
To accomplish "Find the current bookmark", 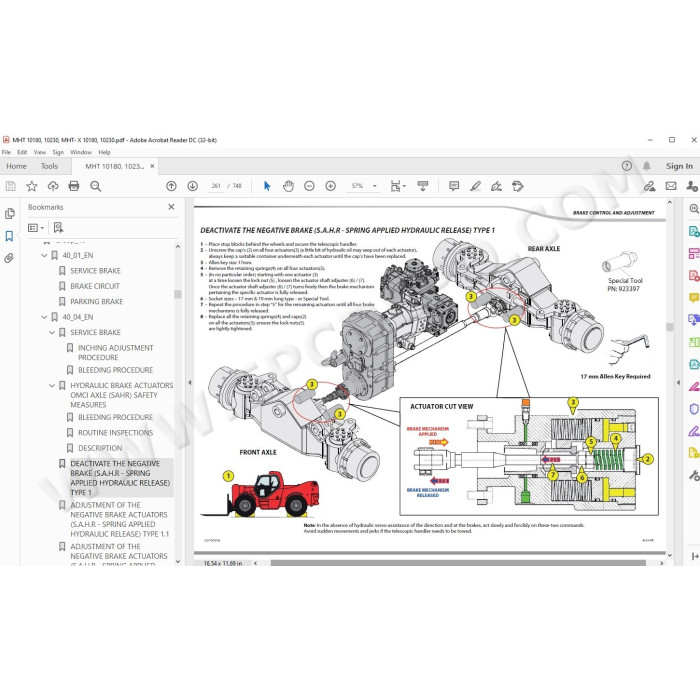I will pyautogui.click(x=58, y=228).
